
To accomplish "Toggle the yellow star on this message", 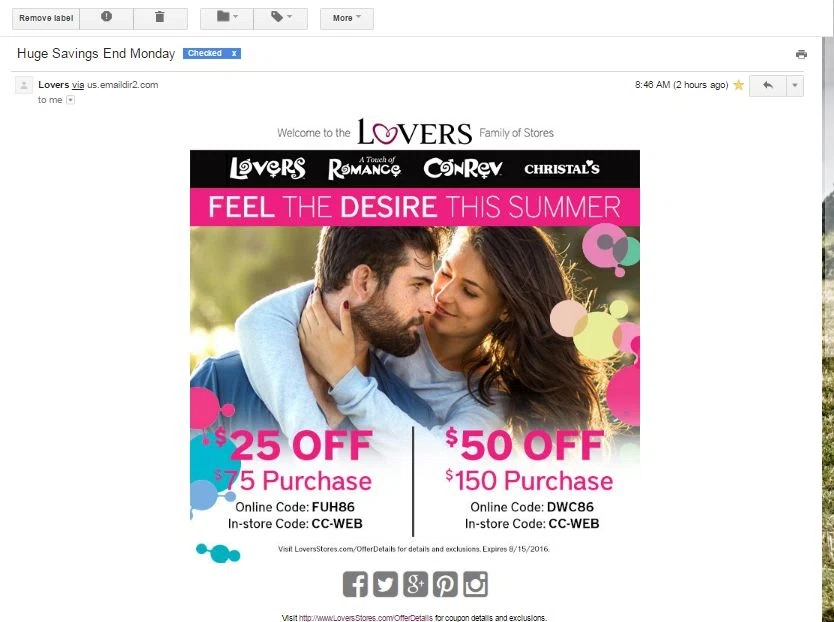I will 738,85.
